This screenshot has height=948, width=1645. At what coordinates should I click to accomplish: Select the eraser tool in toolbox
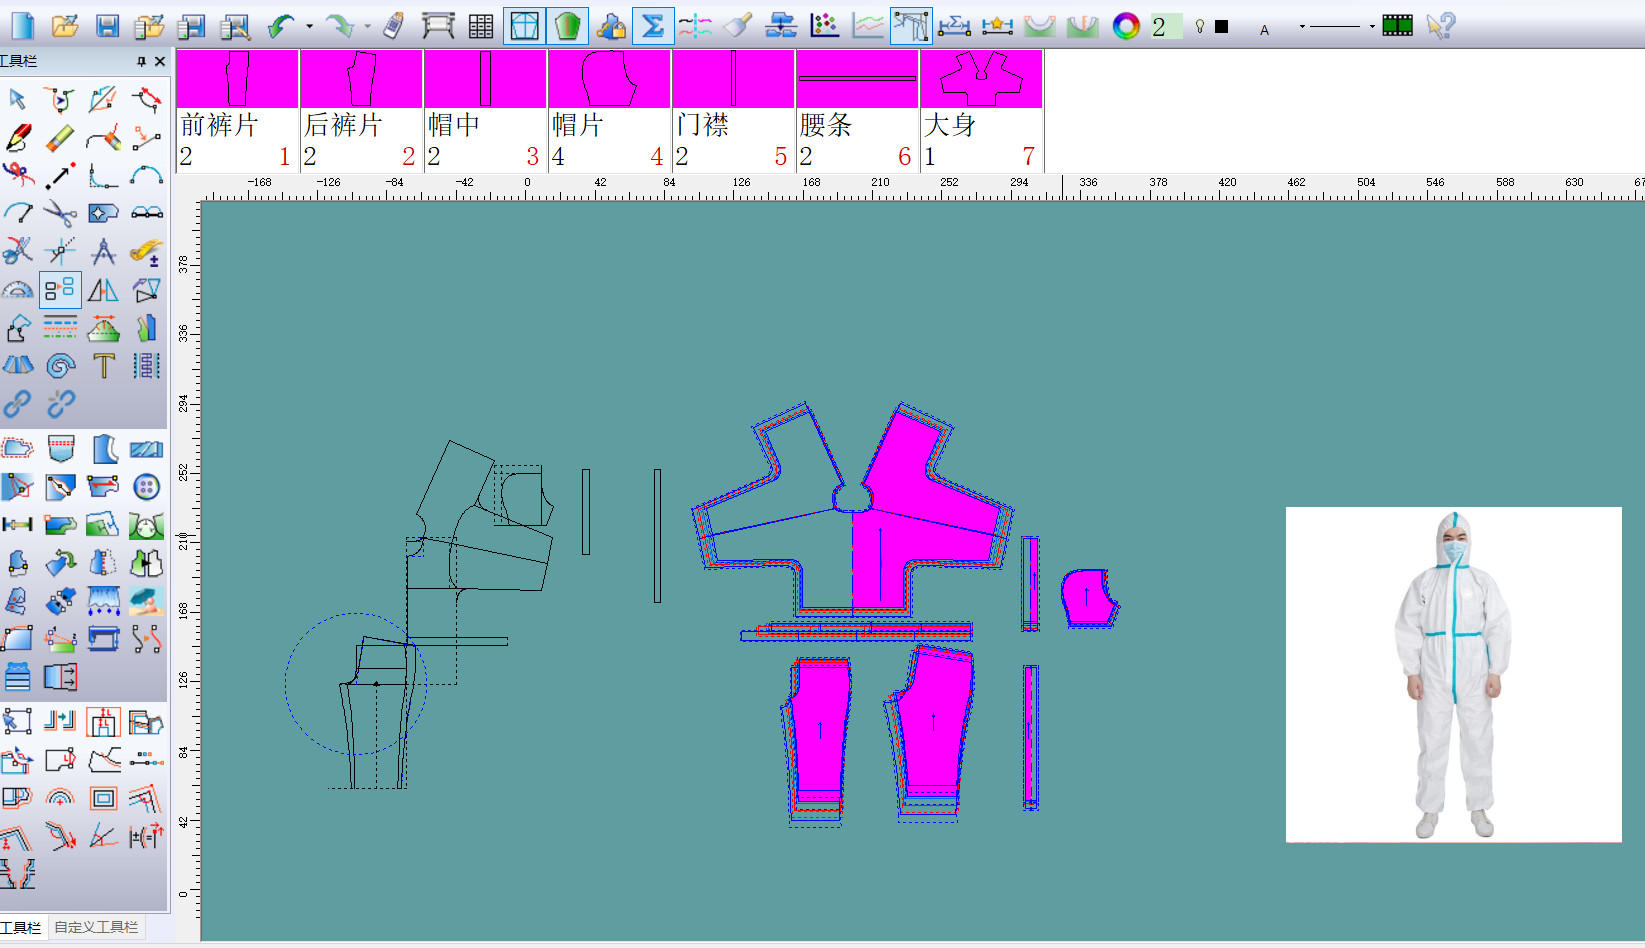[x=60, y=137]
